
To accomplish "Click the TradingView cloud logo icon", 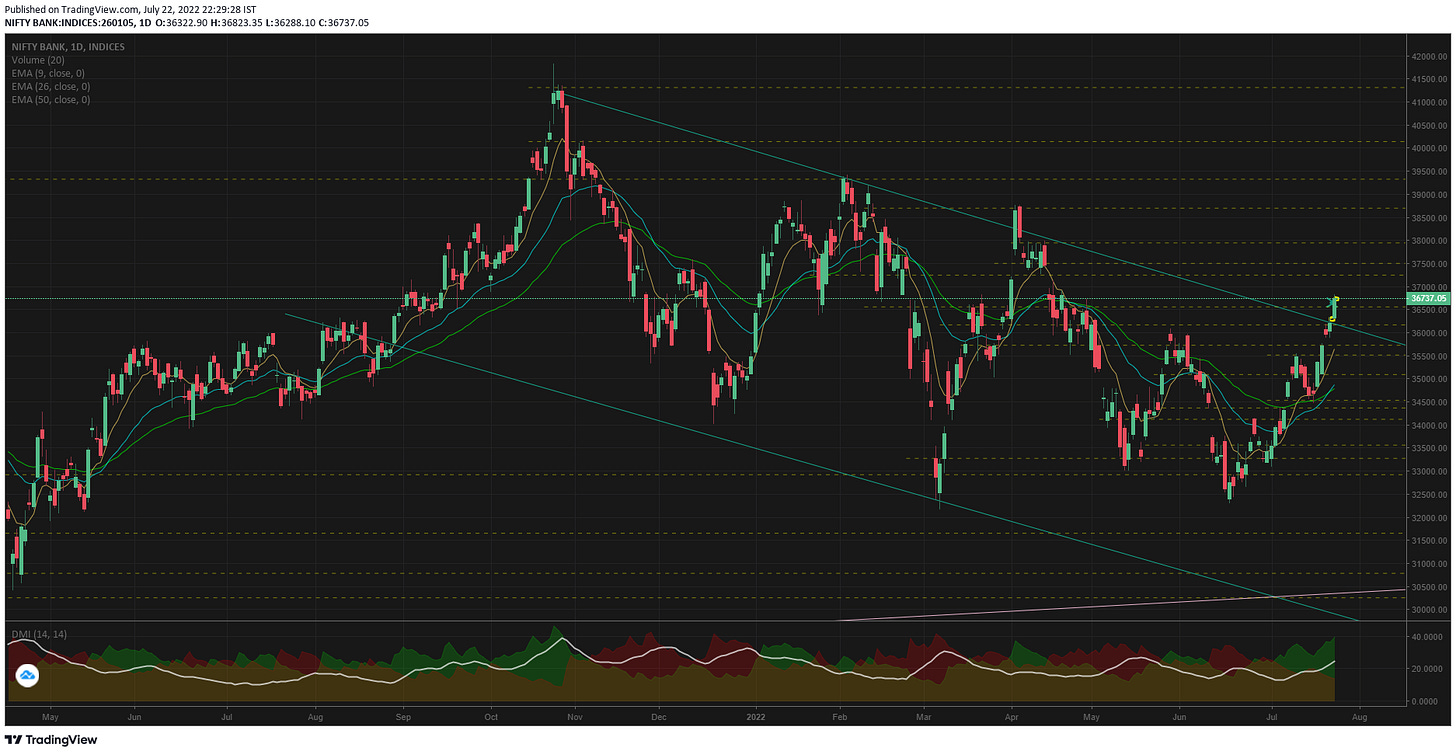I will click(28, 675).
